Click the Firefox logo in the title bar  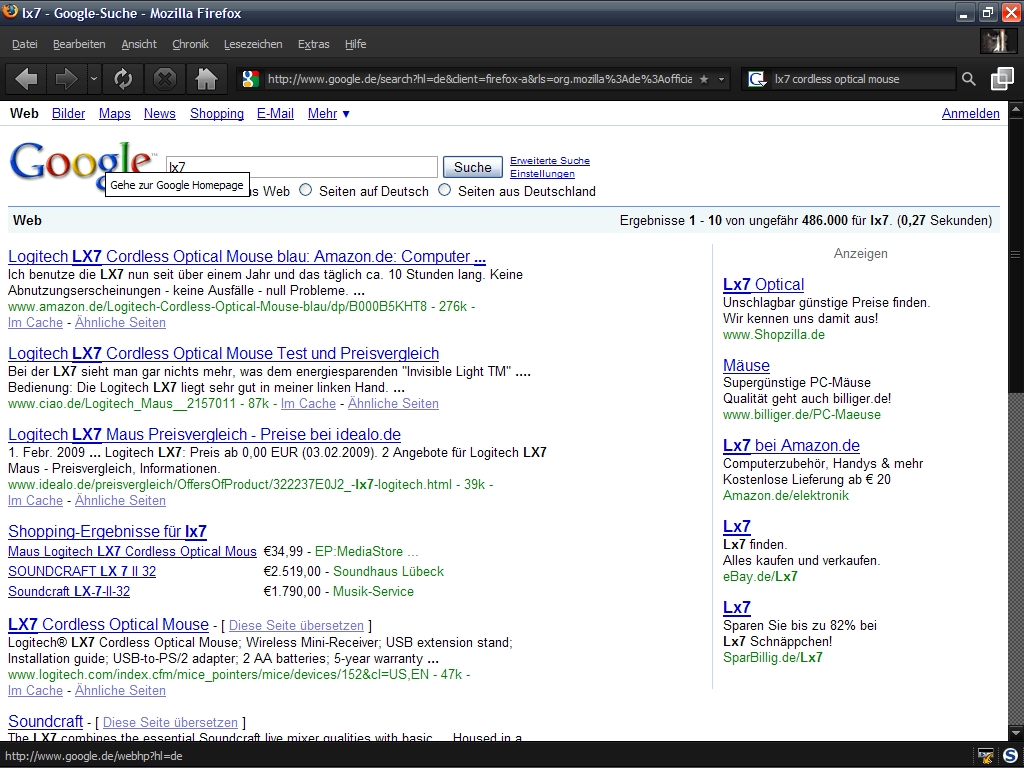10,11
